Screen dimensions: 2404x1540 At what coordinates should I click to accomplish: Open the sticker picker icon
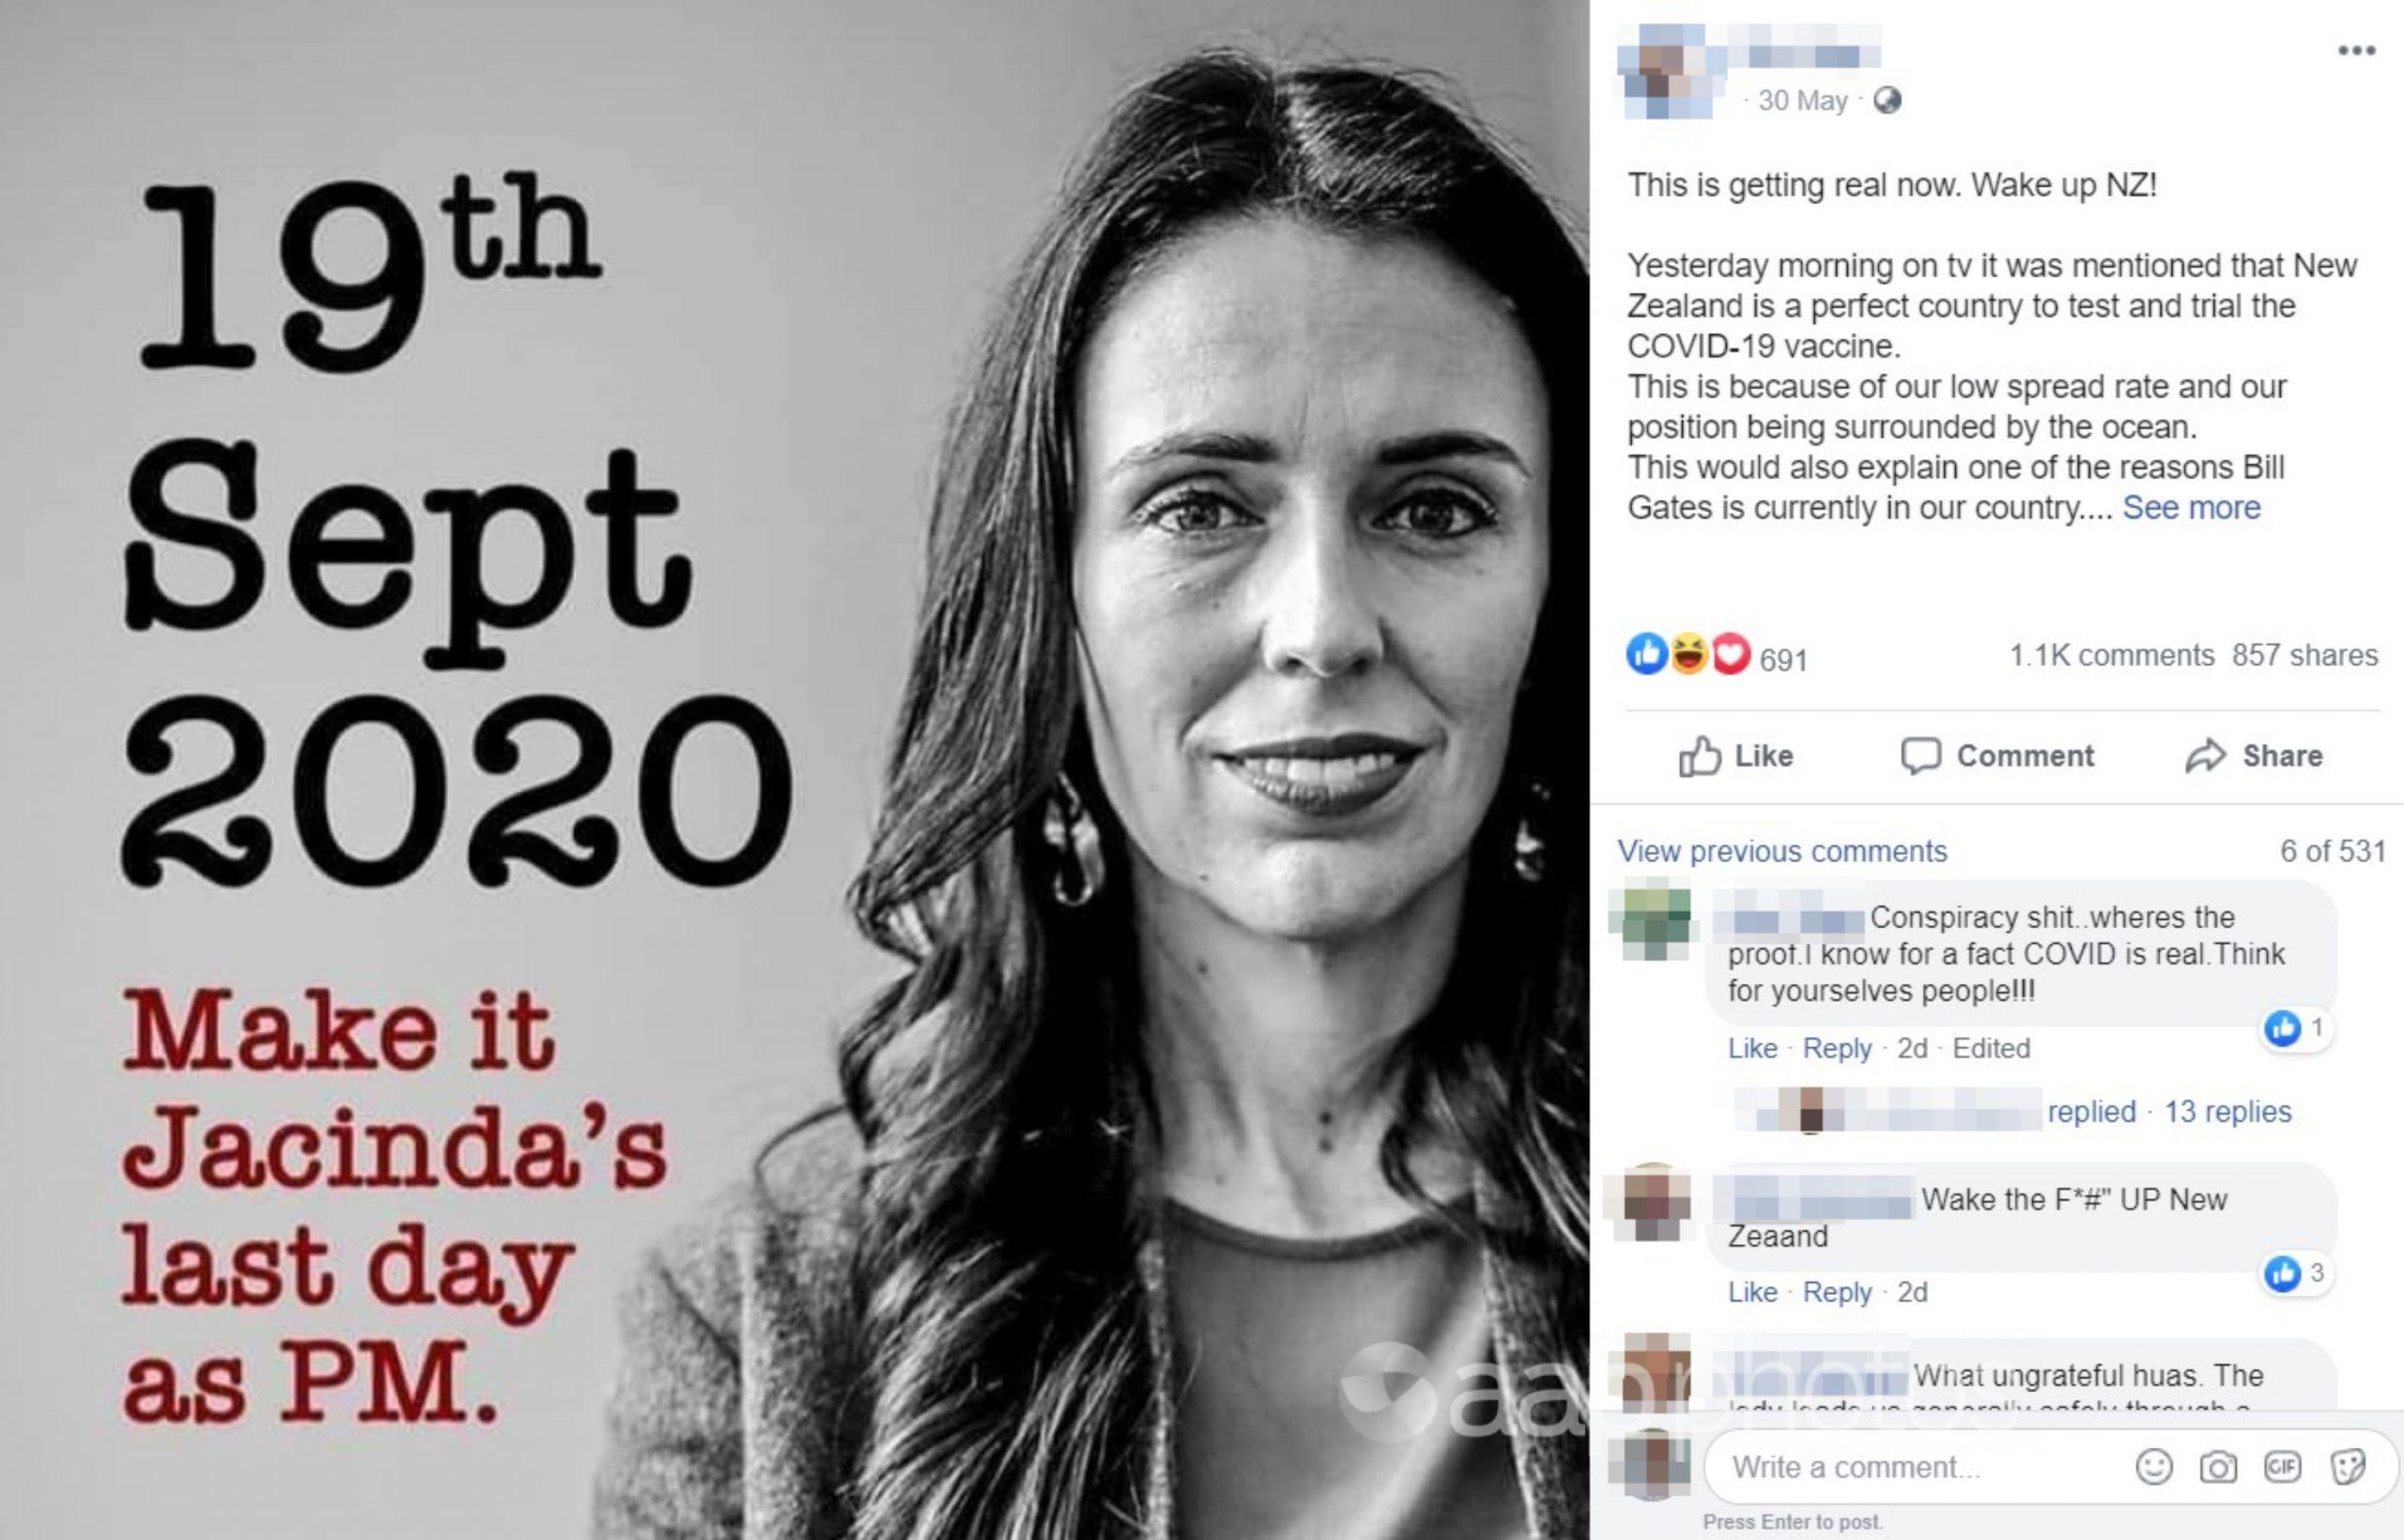coord(2347,1467)
